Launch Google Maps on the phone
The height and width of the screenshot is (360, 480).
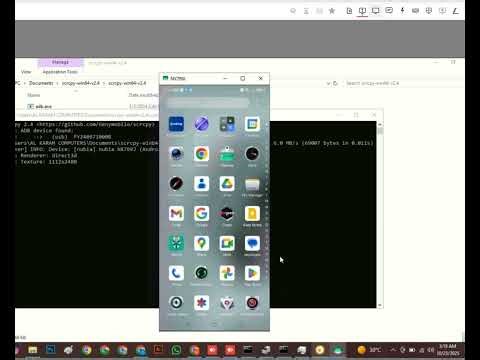click(x=201, y=243)
